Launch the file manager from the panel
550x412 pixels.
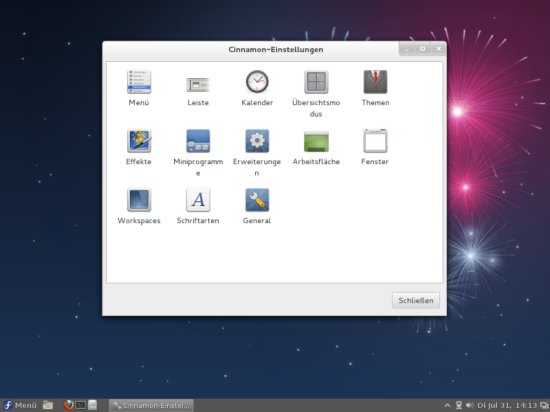click(48, 405)
